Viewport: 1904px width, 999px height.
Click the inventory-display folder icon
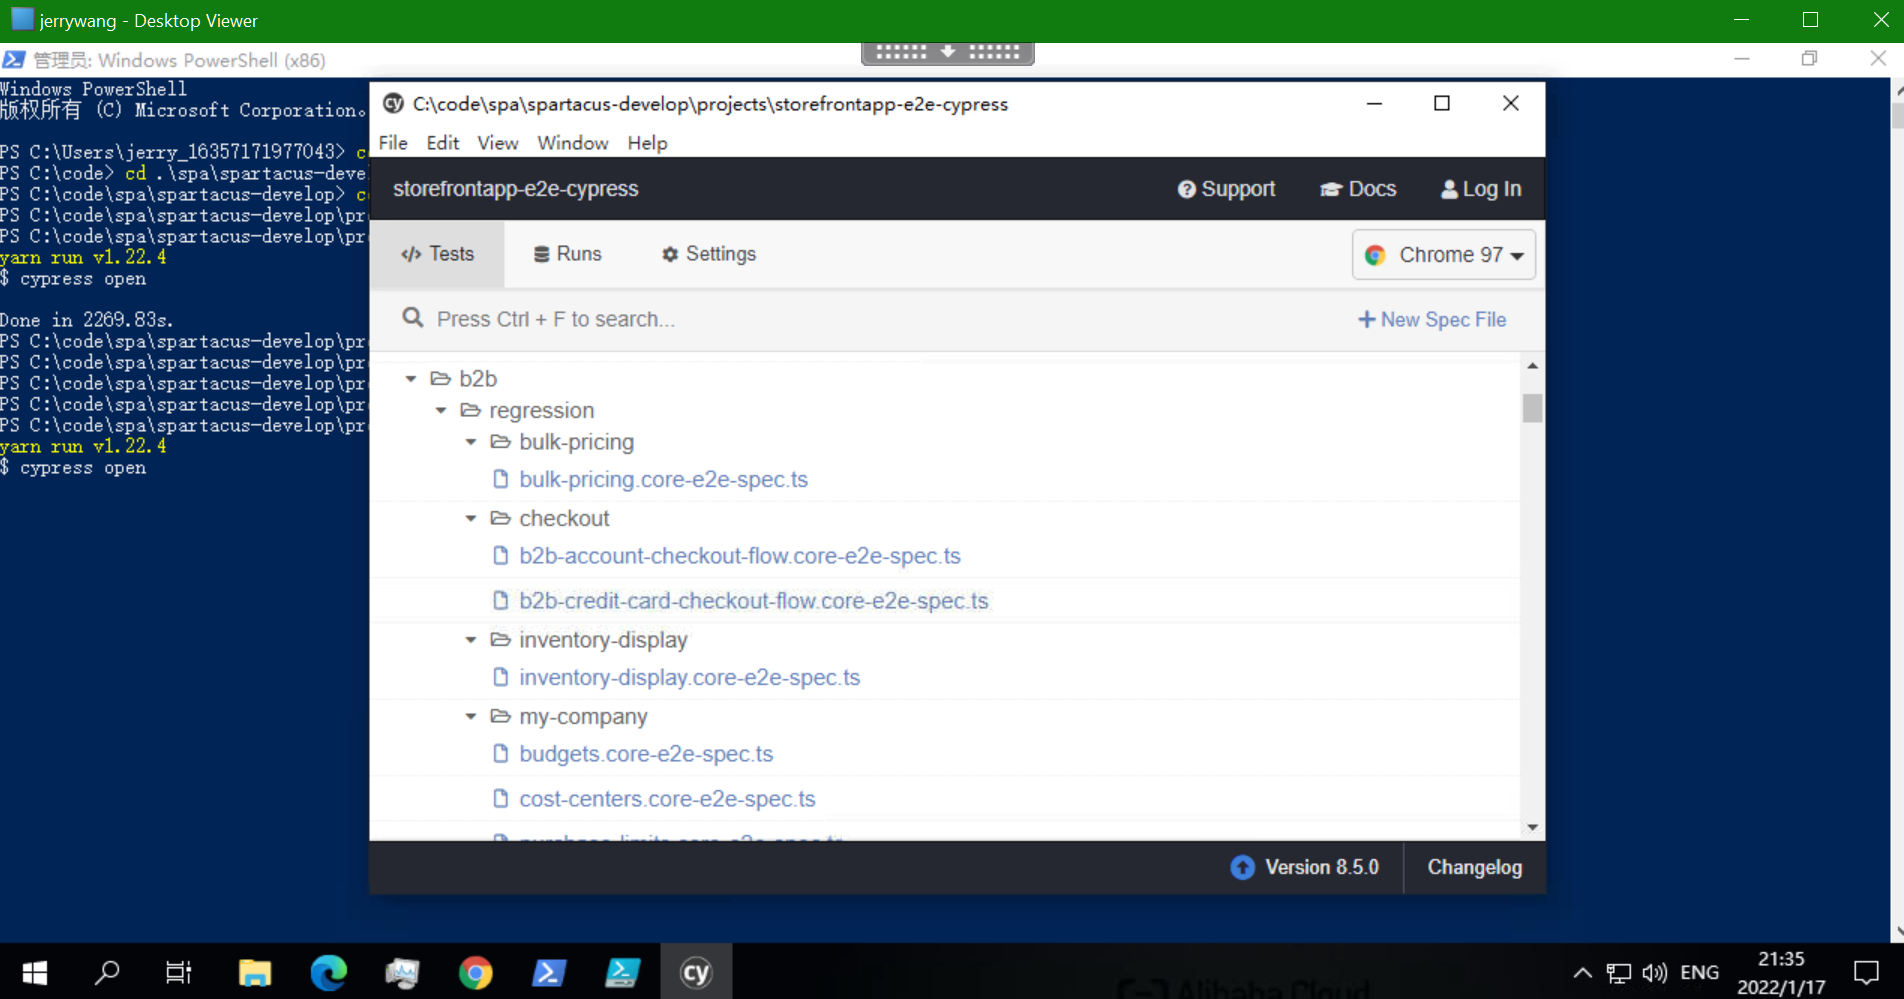(x=501, y=640)
